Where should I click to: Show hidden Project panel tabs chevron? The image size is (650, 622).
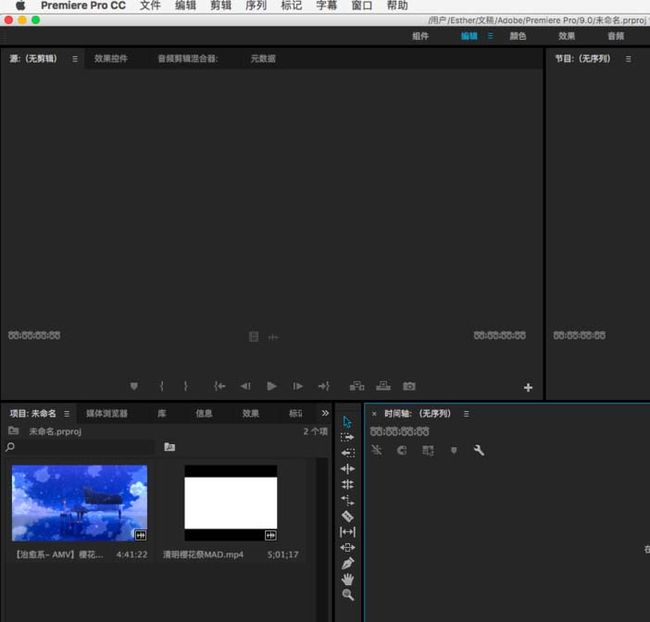[x=325, y=413]
